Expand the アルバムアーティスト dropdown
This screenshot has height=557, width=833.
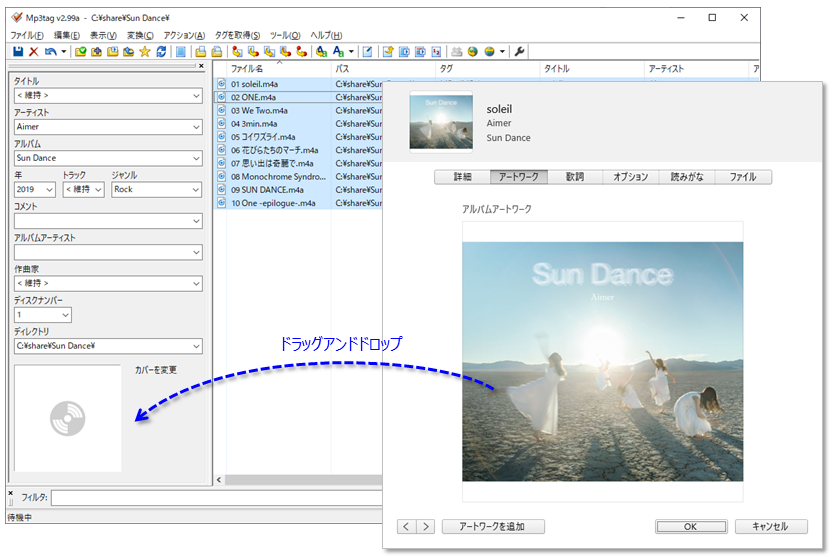click(196, 252)
